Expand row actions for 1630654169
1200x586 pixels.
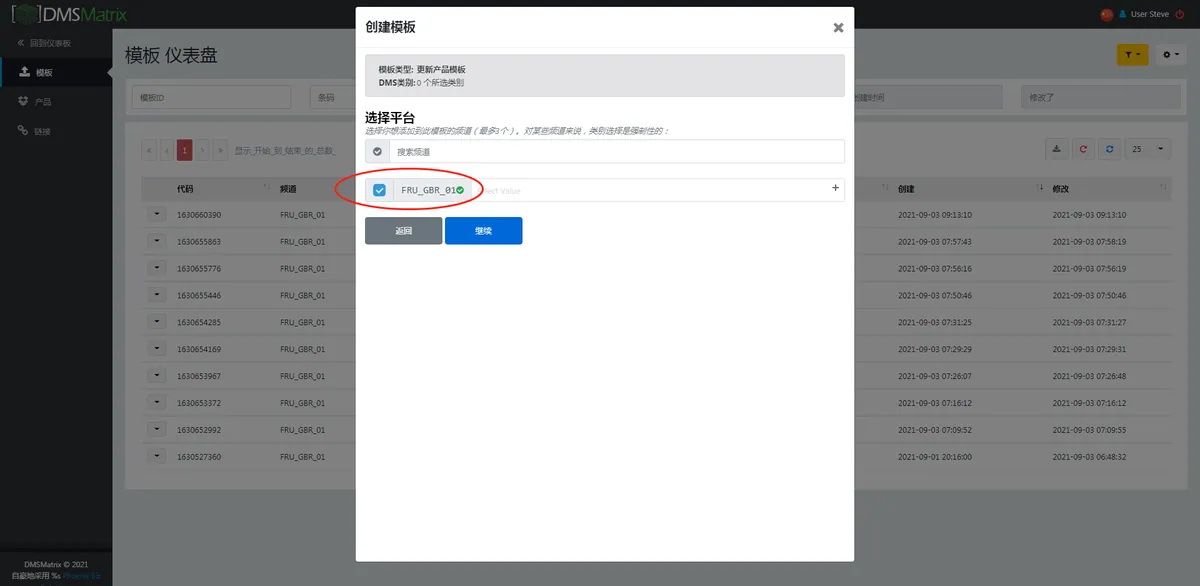point(157,349)
